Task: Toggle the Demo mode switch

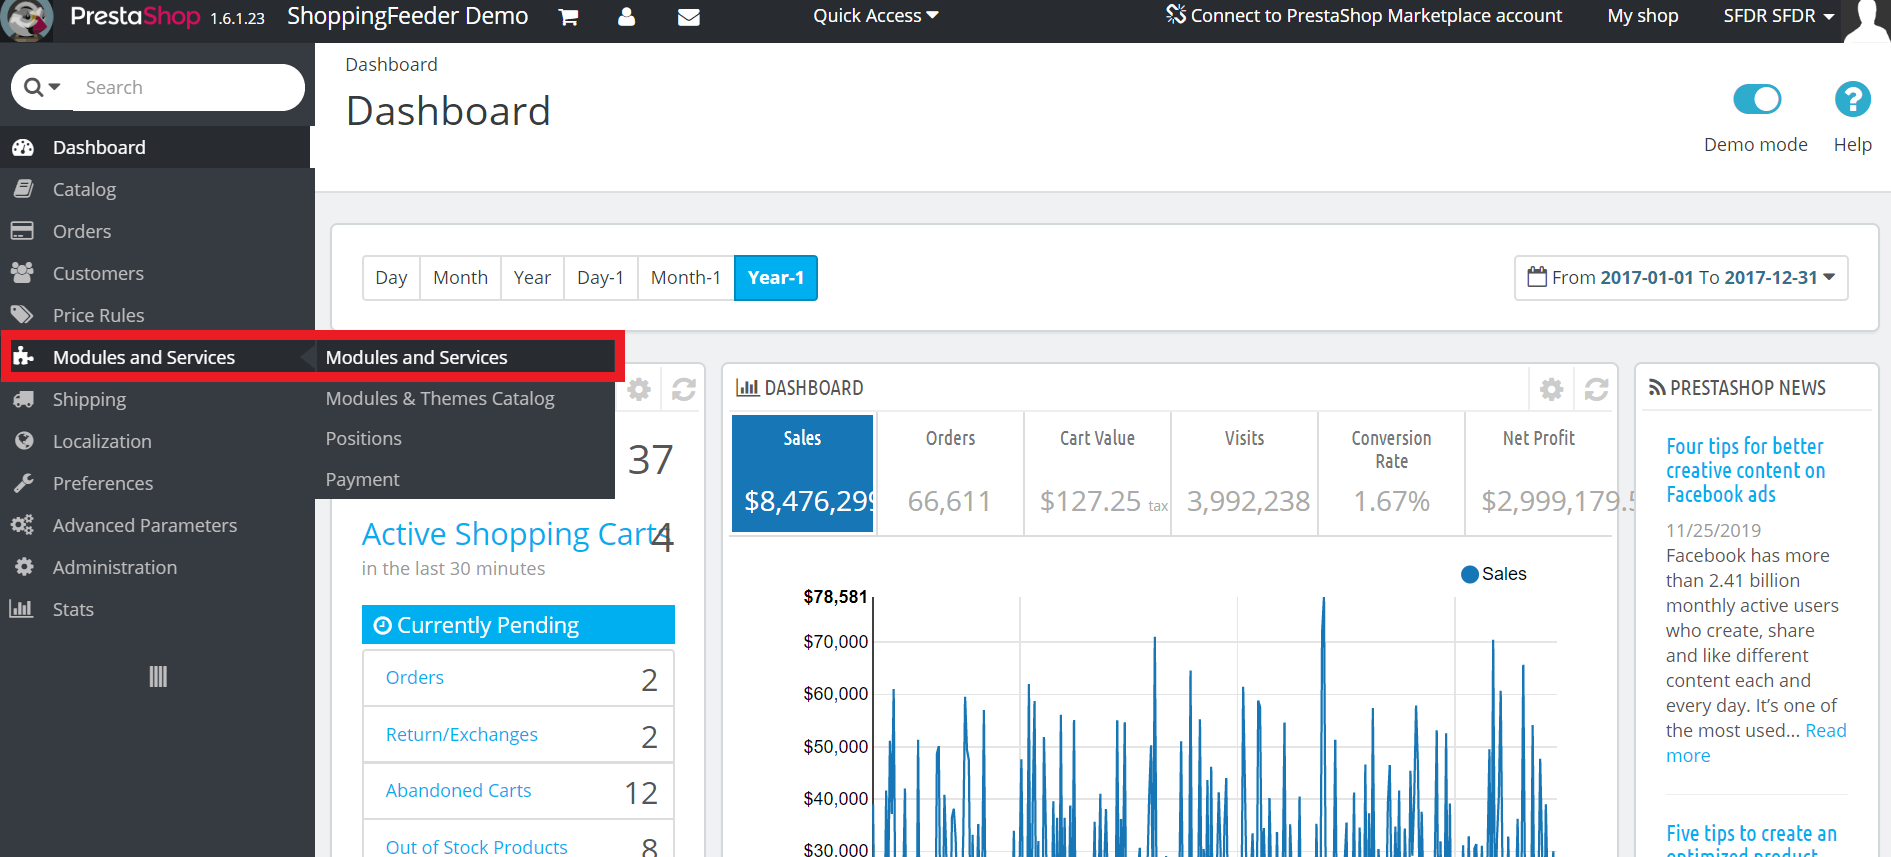Action: coord(1757,99)
